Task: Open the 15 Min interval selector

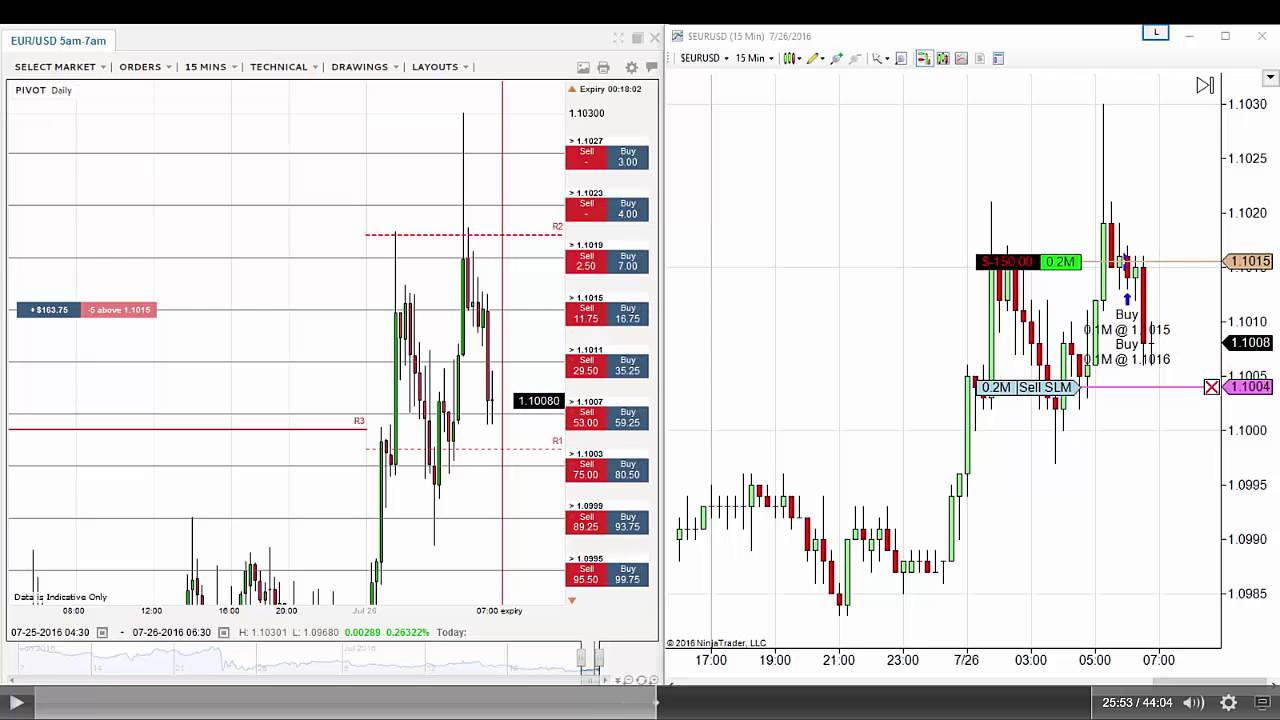Action: coord(755,58)
